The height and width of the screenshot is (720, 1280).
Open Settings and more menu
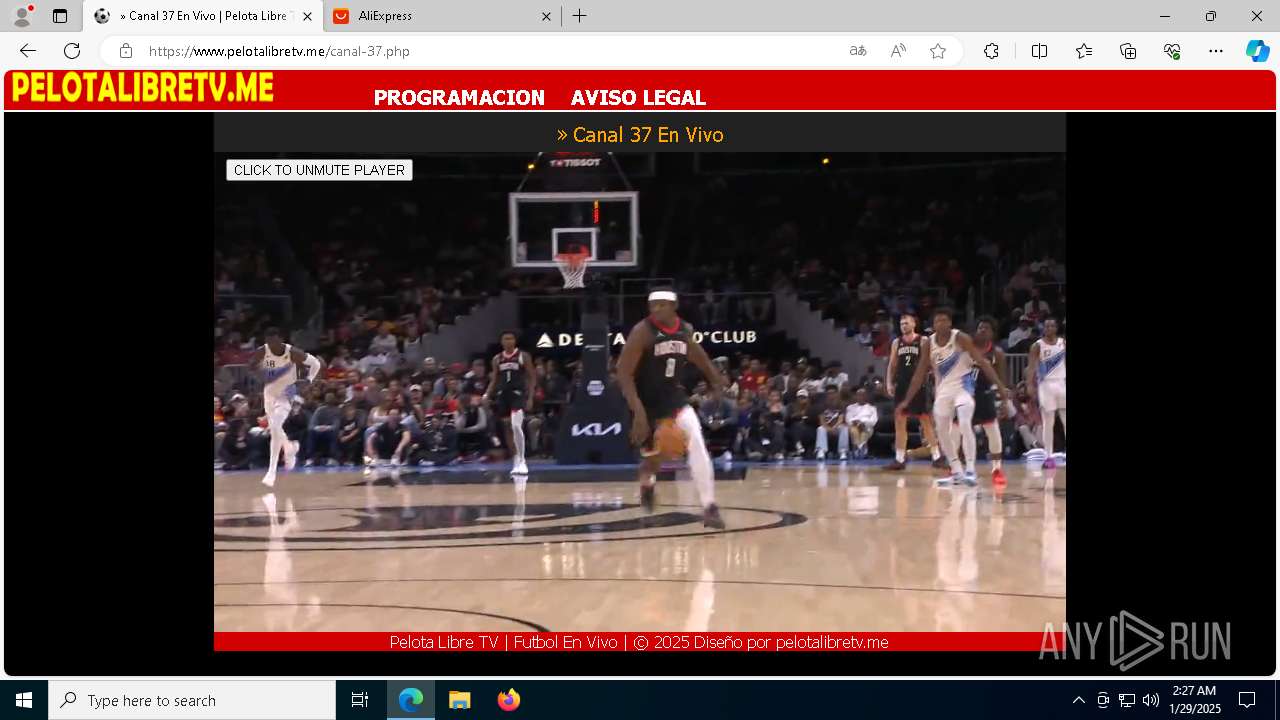pos(1216,51)
